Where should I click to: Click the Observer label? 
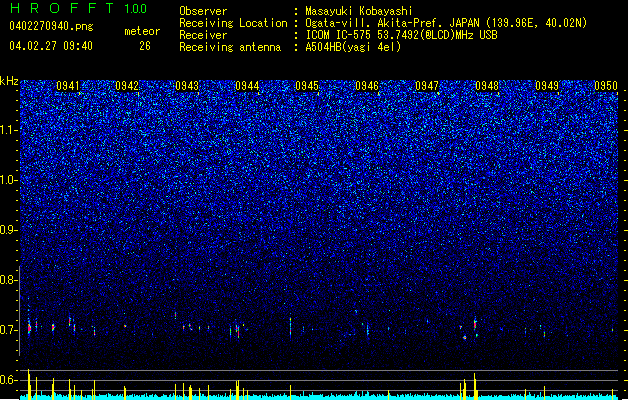pyautogui.click(x=203, y=11)
